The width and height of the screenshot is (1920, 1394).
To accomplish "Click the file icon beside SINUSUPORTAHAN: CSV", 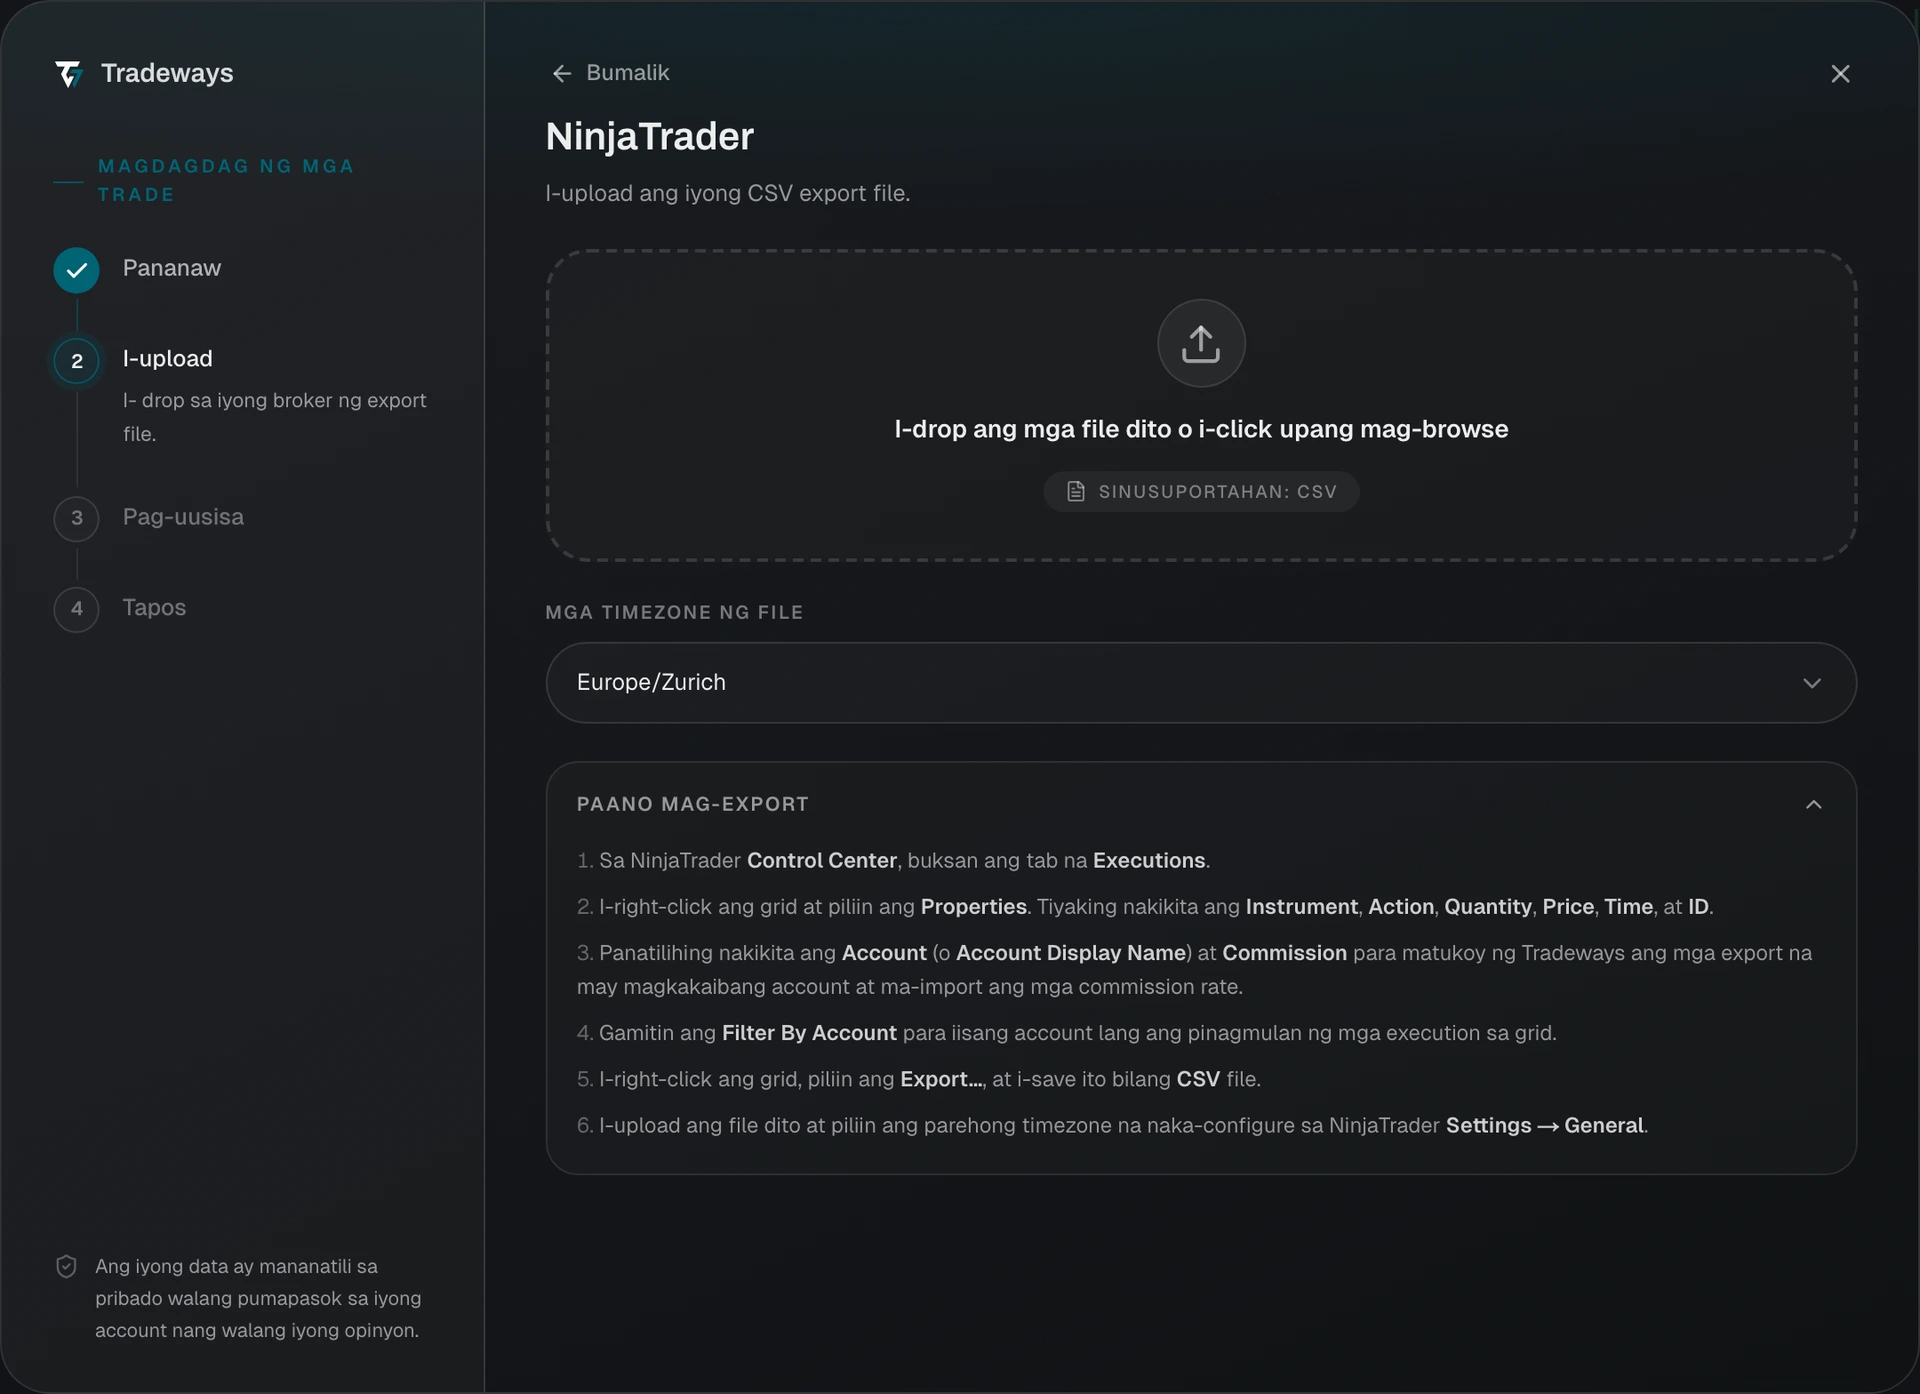I will pos(1076,491).
